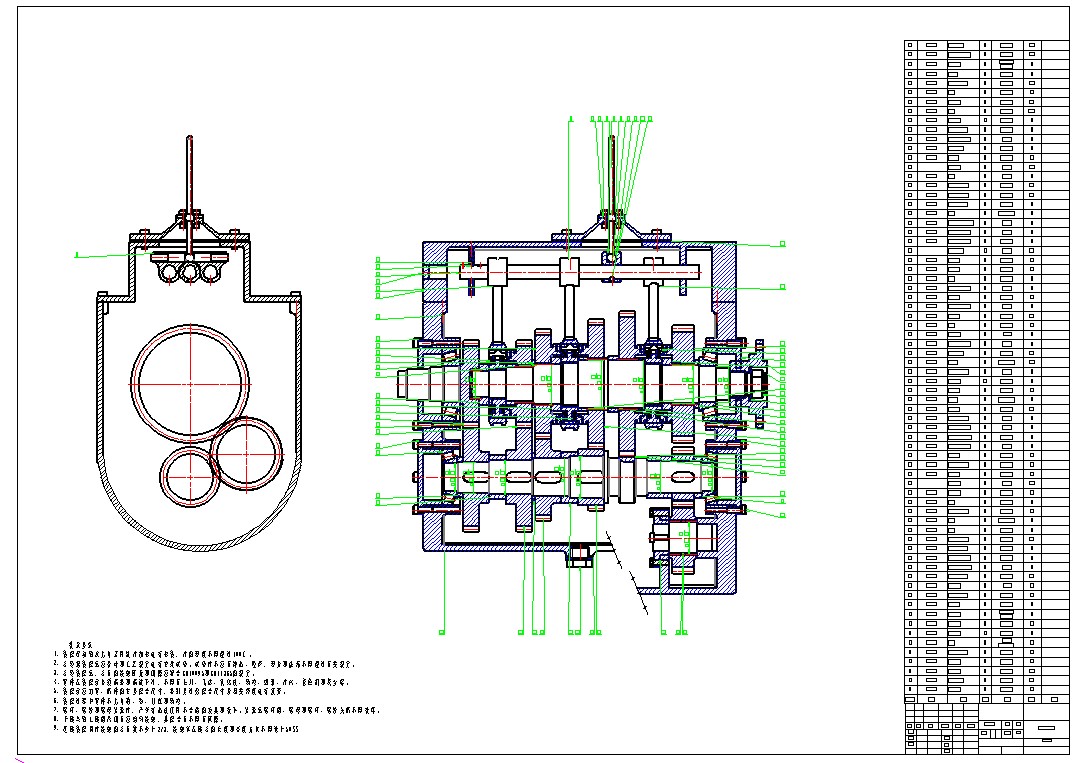
Task: Click the horizontal shift rail in the section view
Action: (x=590, y=270)
